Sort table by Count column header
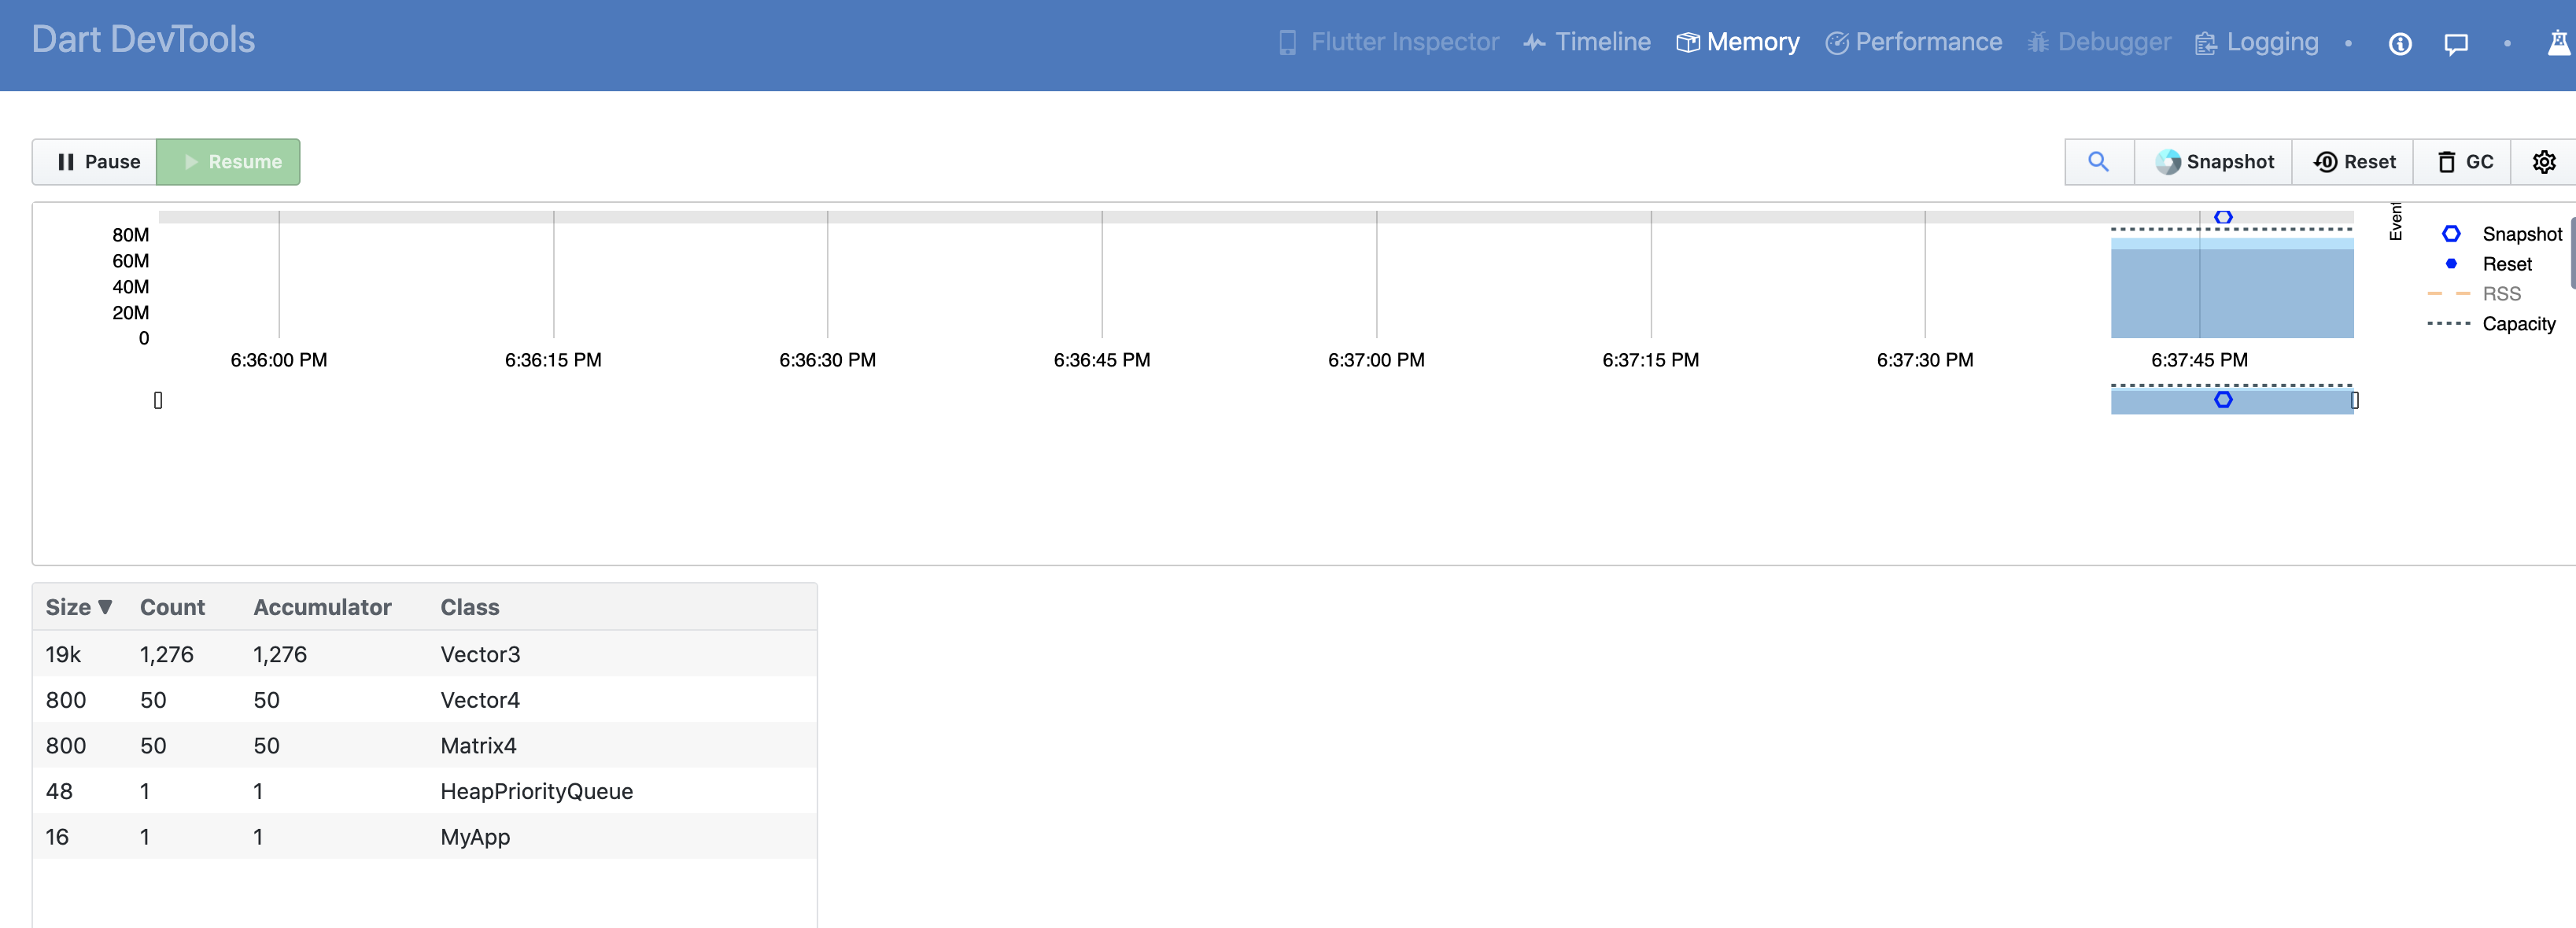Screen dimensions: 2576x928 tap(172, 607)
